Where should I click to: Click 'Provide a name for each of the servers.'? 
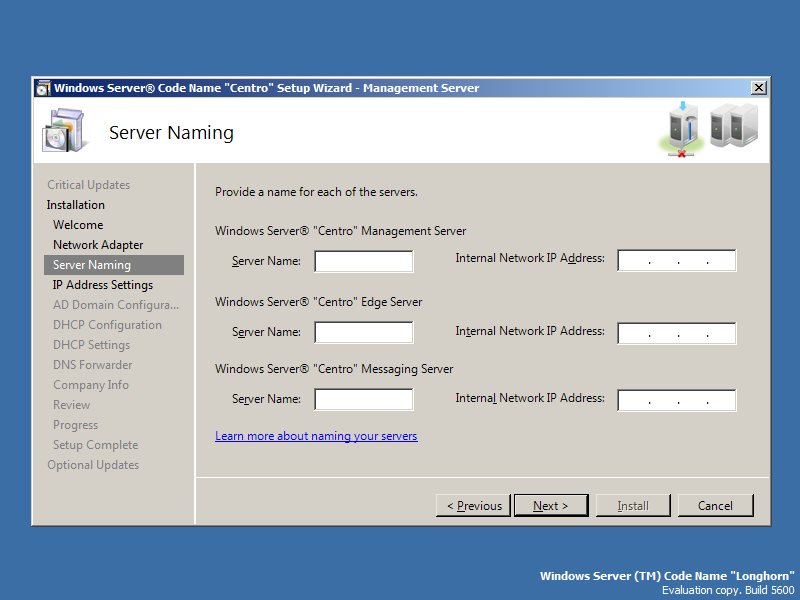point(316,192)
